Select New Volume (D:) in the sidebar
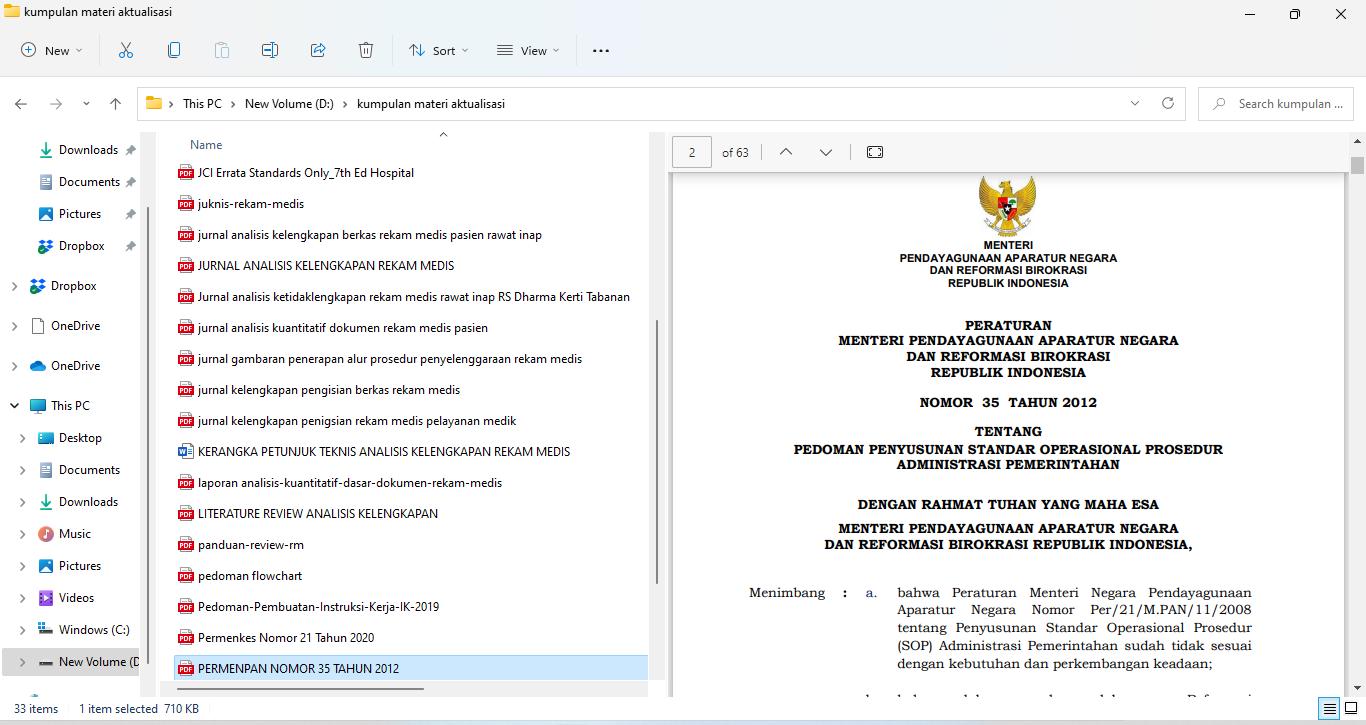This screenshot has width=1366, height=725. pos(71,662)
